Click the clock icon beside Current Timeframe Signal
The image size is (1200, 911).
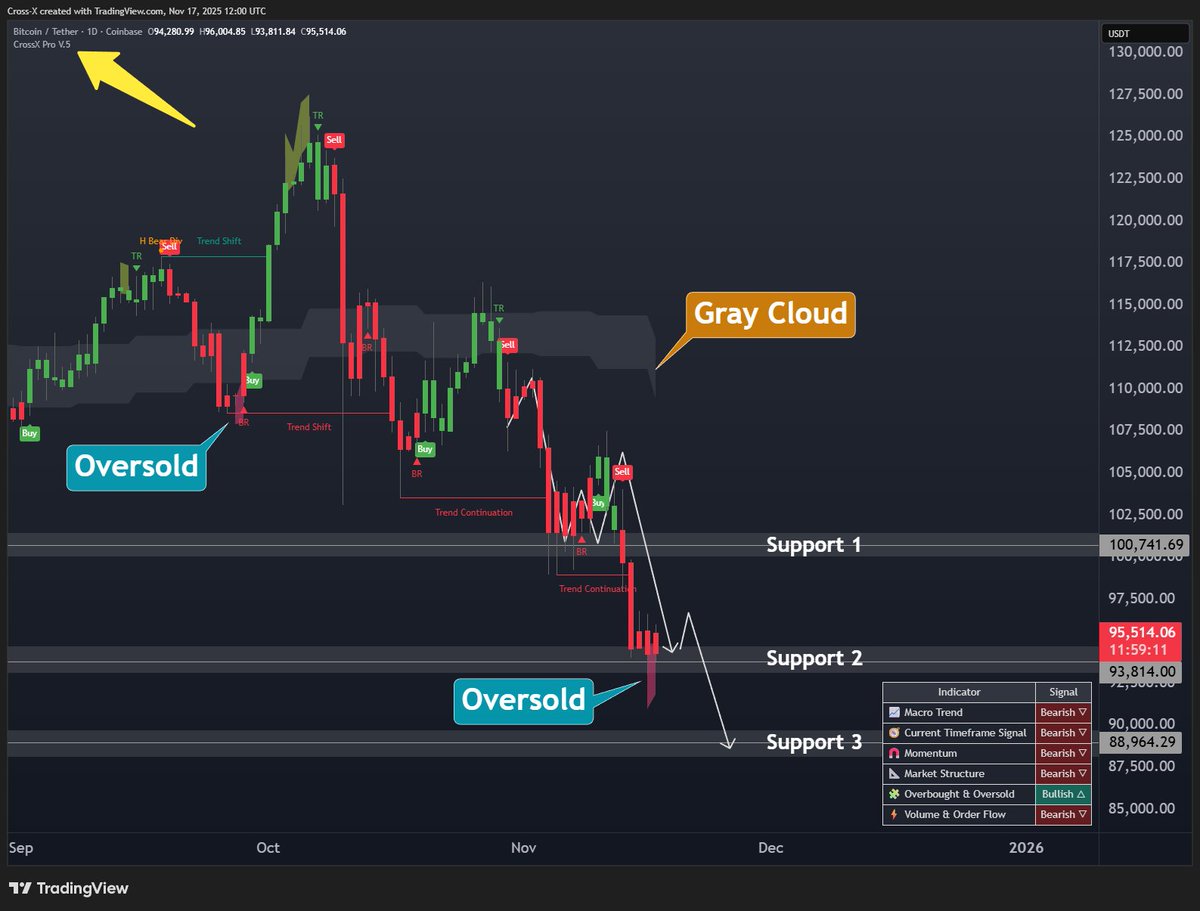894,733
